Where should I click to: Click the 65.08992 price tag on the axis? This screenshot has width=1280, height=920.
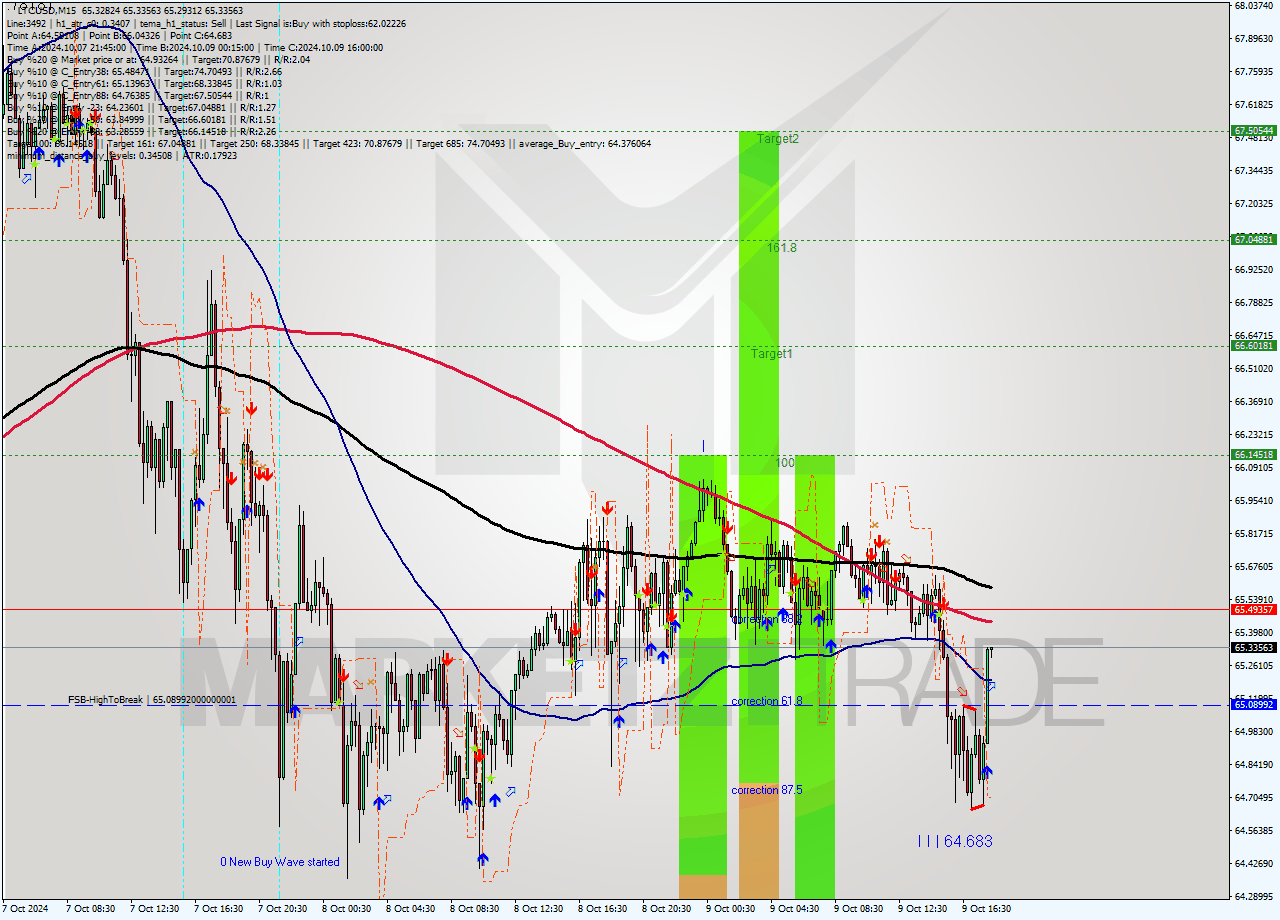click(x=1254, y=705)
